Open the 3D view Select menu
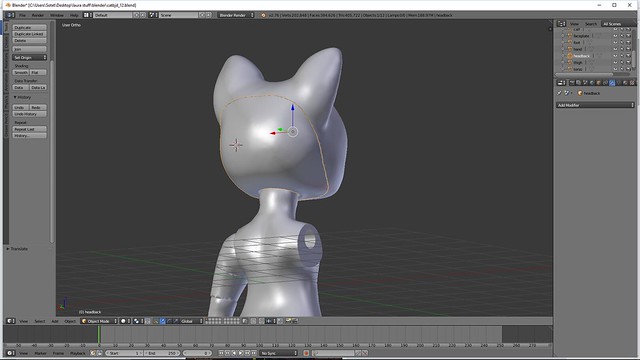 pos(40,321)
